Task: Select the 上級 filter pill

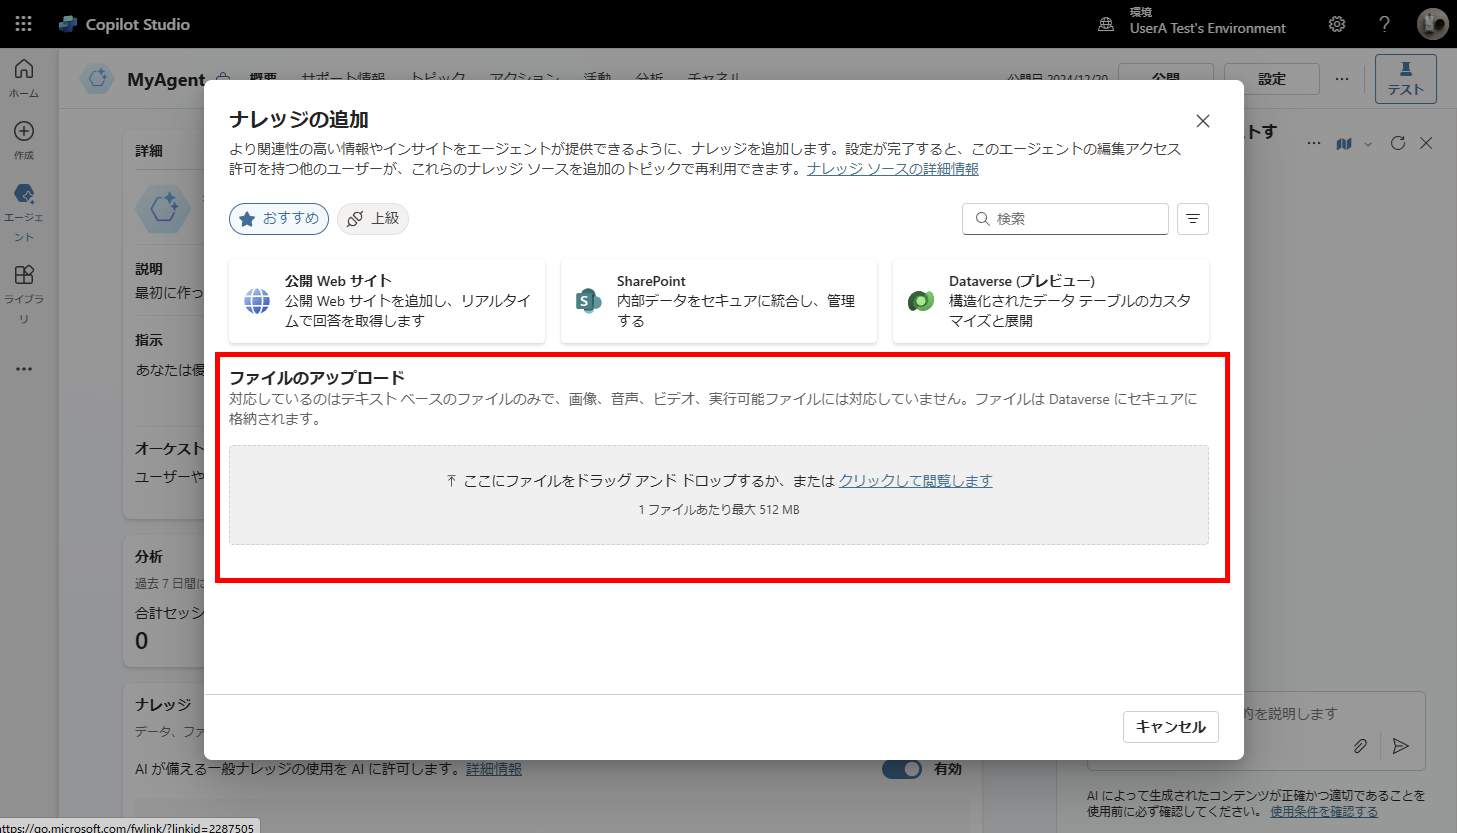Action: click(372, 218)
